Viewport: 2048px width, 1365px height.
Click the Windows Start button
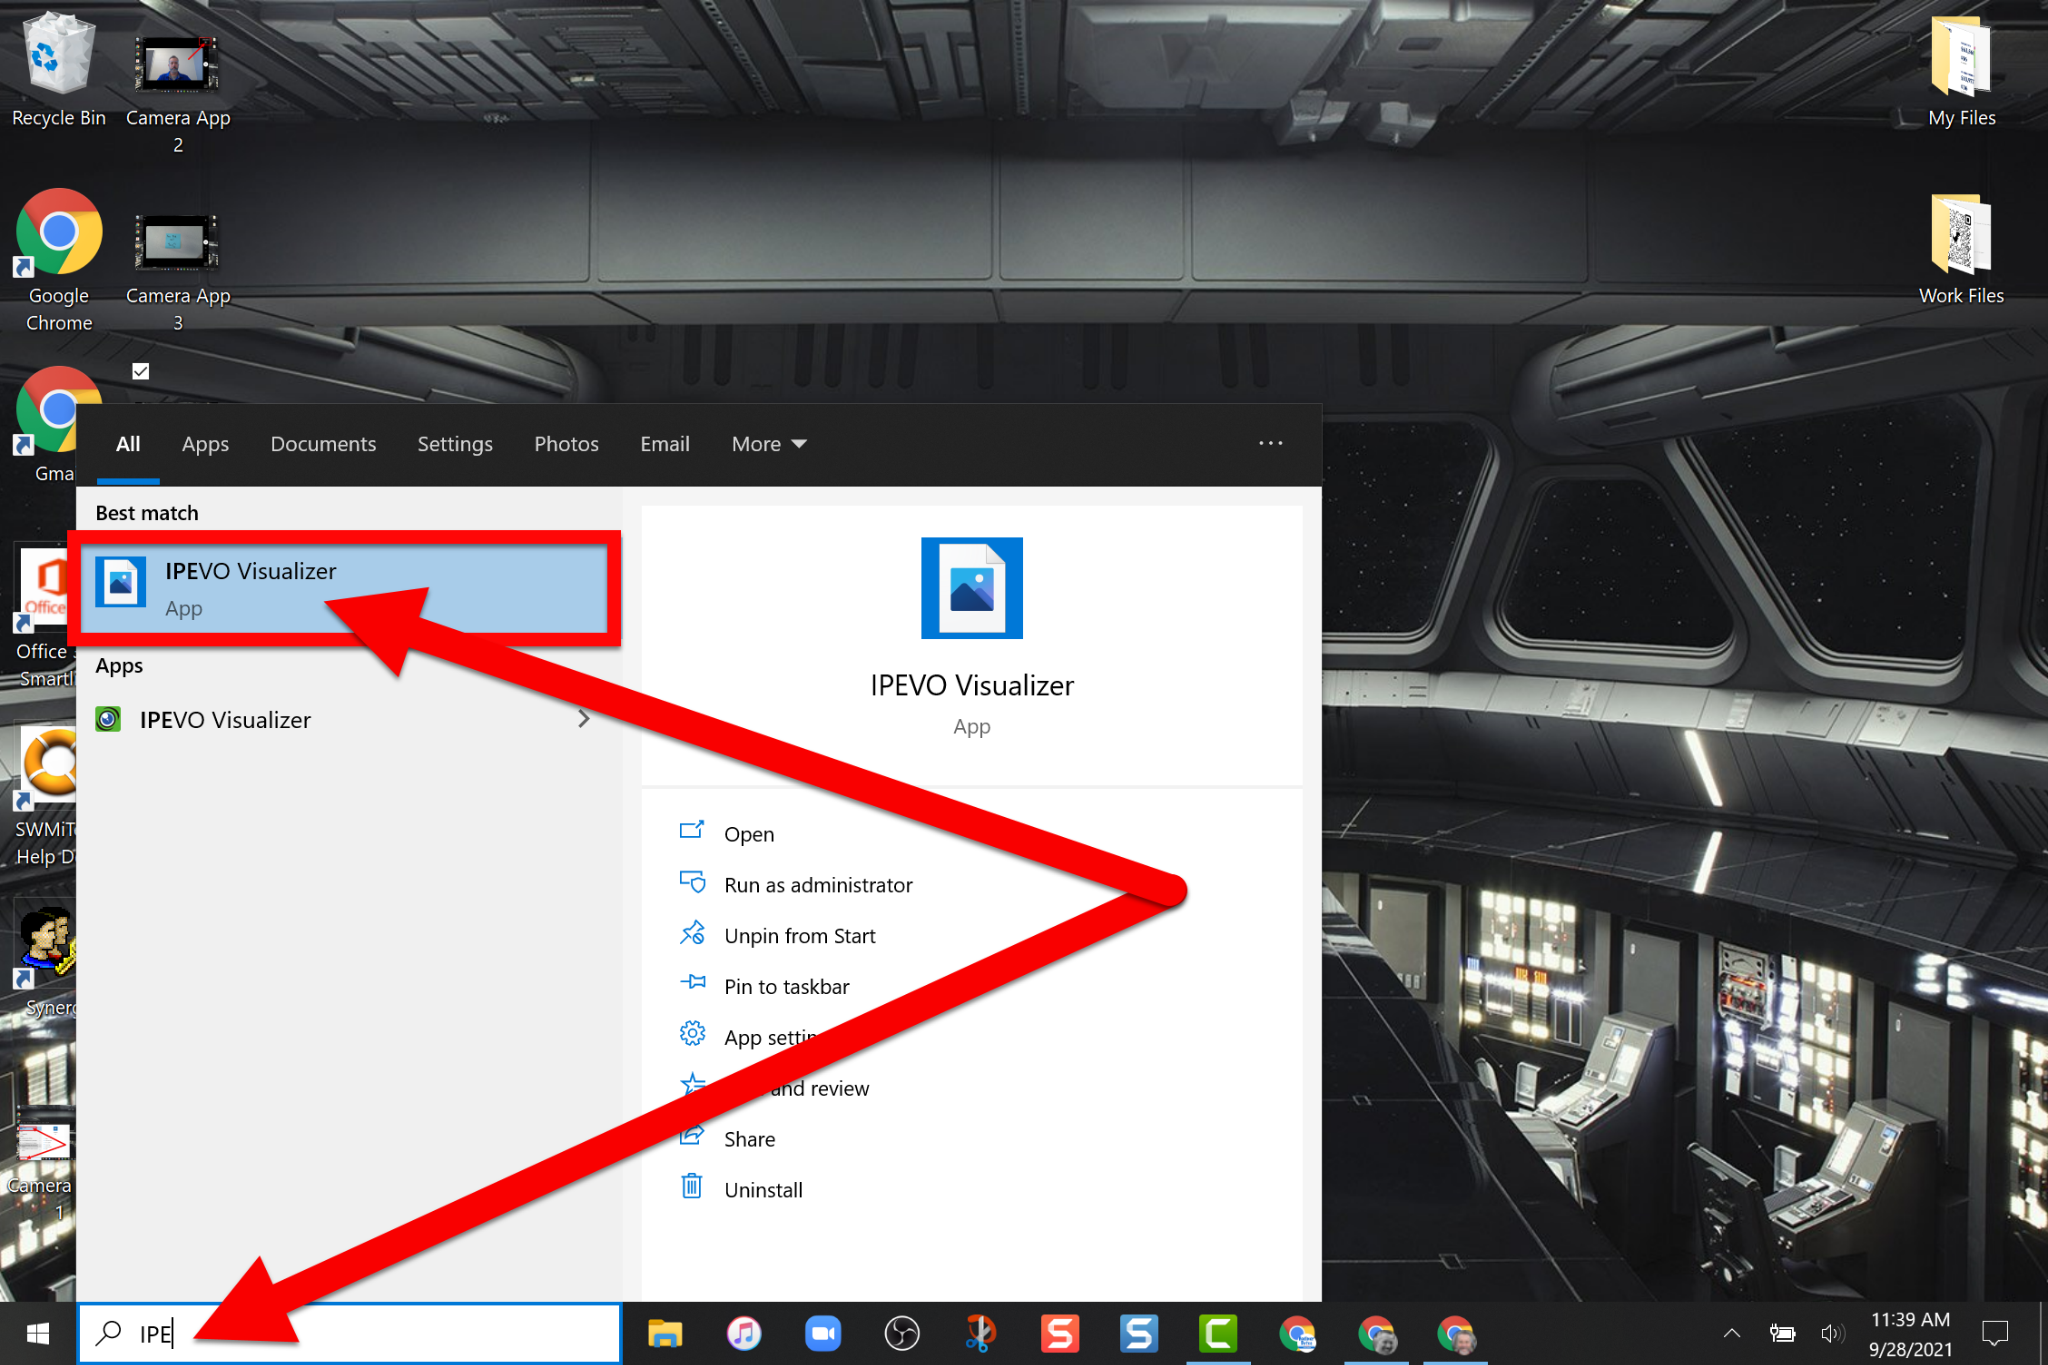[x=38, y=1333]
